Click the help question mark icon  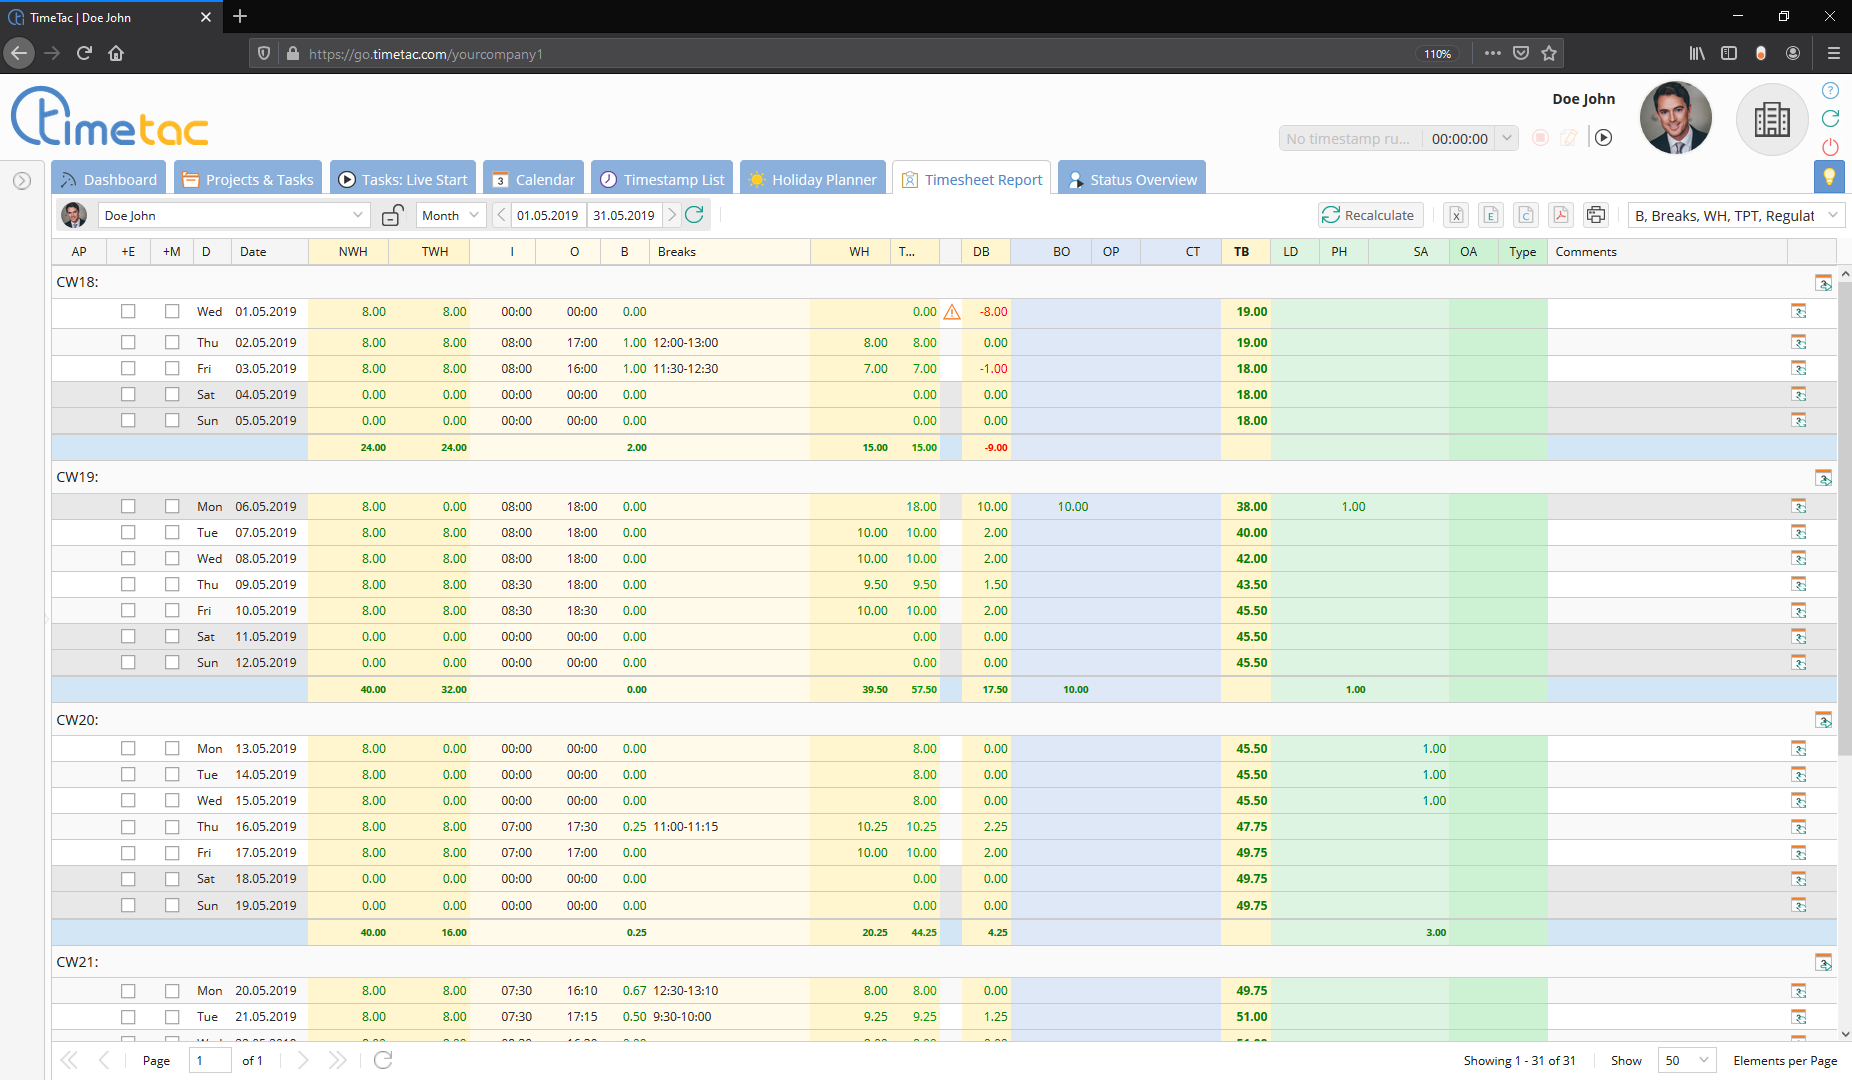(1830, 91)
